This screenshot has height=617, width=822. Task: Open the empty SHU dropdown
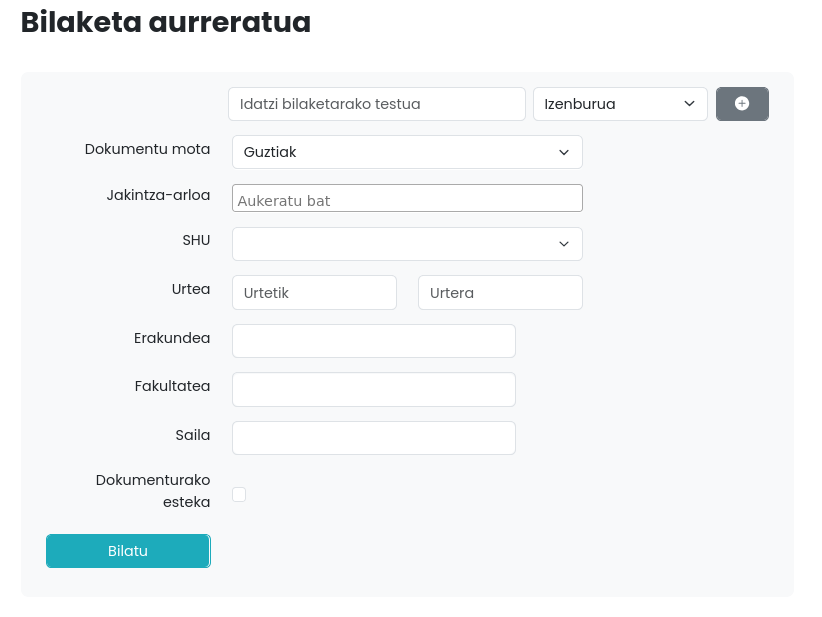407,244
